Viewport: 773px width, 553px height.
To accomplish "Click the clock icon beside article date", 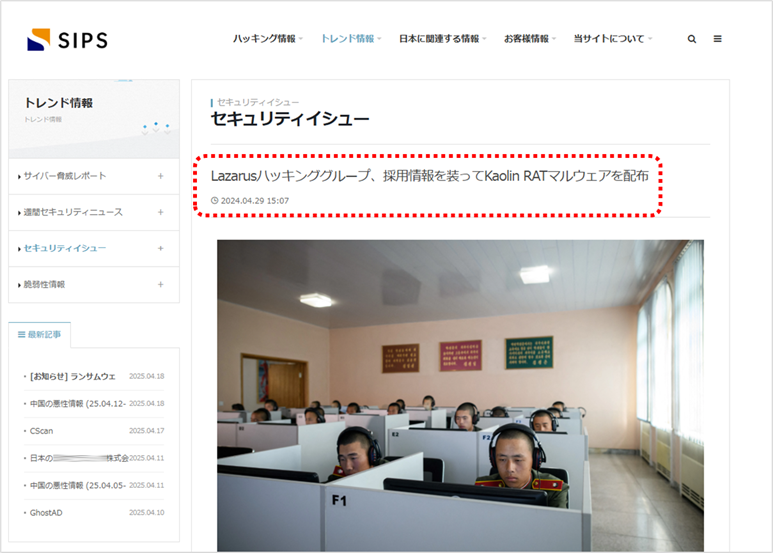I will pos(214,201).
